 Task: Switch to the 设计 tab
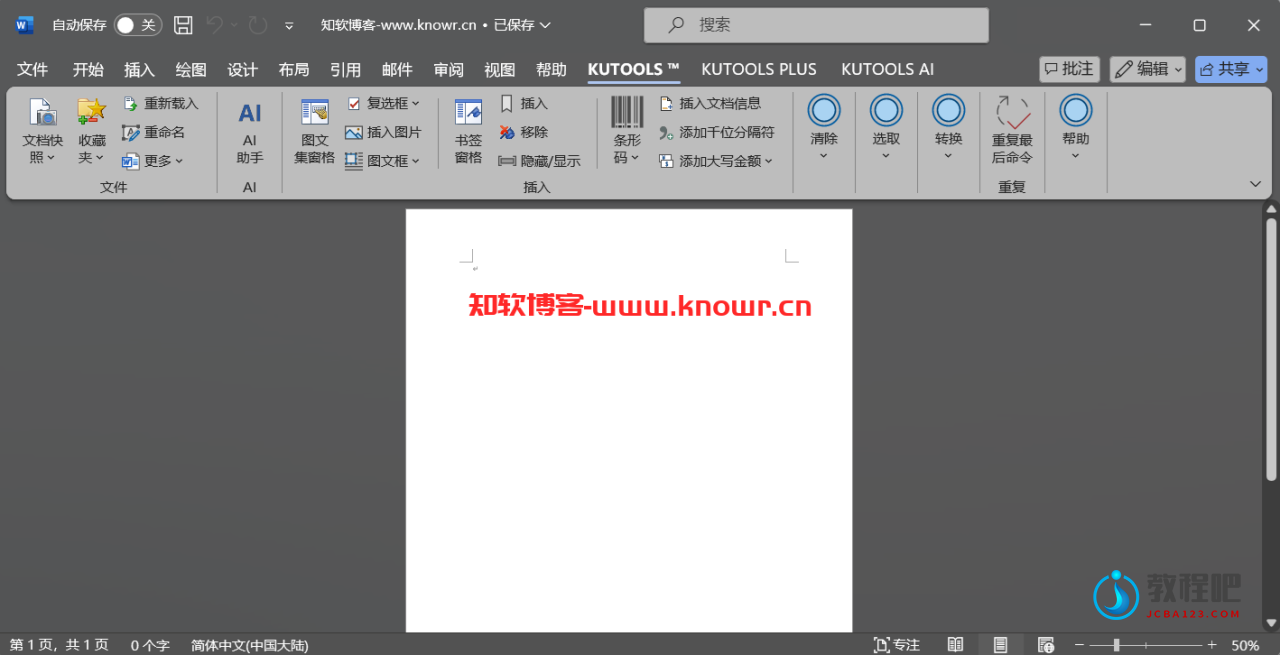(242, 69)
